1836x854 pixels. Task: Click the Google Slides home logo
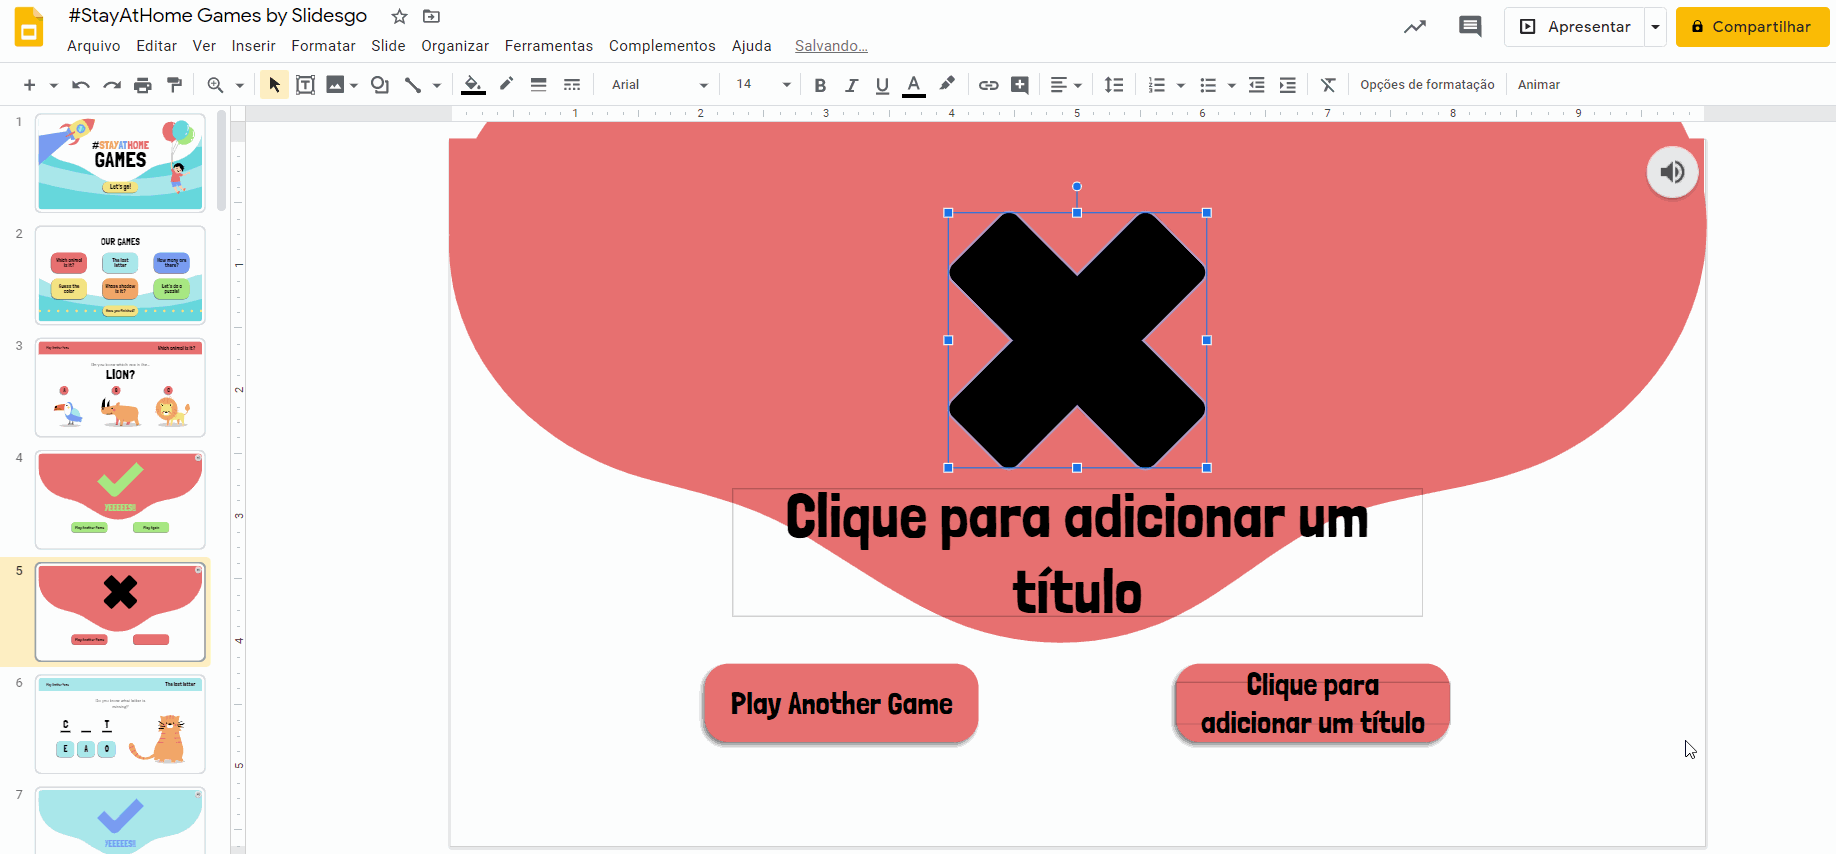(30, 27)
